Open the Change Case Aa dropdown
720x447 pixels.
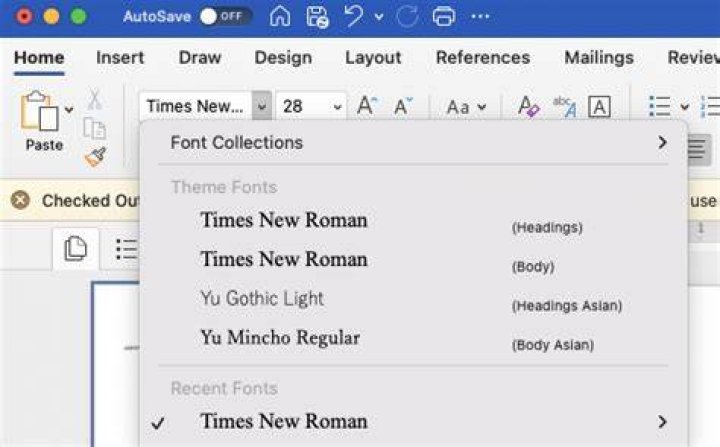(466, 107)
